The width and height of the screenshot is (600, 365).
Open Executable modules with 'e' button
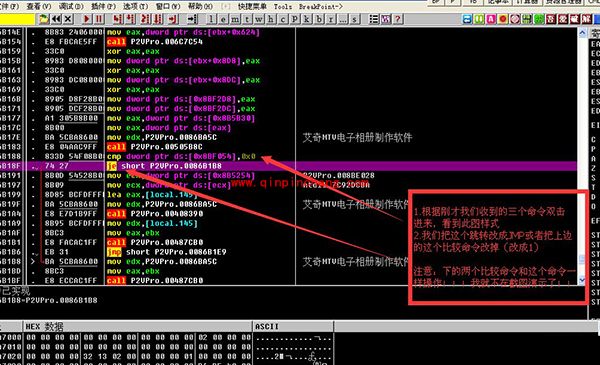pyautogui.click(x=223, y=19)
